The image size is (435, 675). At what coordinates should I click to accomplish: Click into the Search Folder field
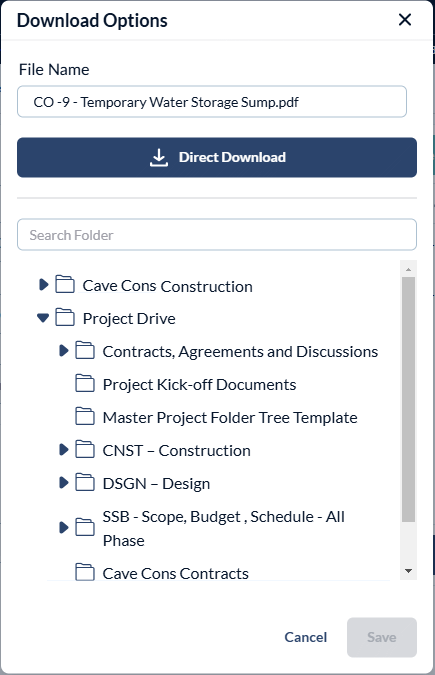click(217, 235)
